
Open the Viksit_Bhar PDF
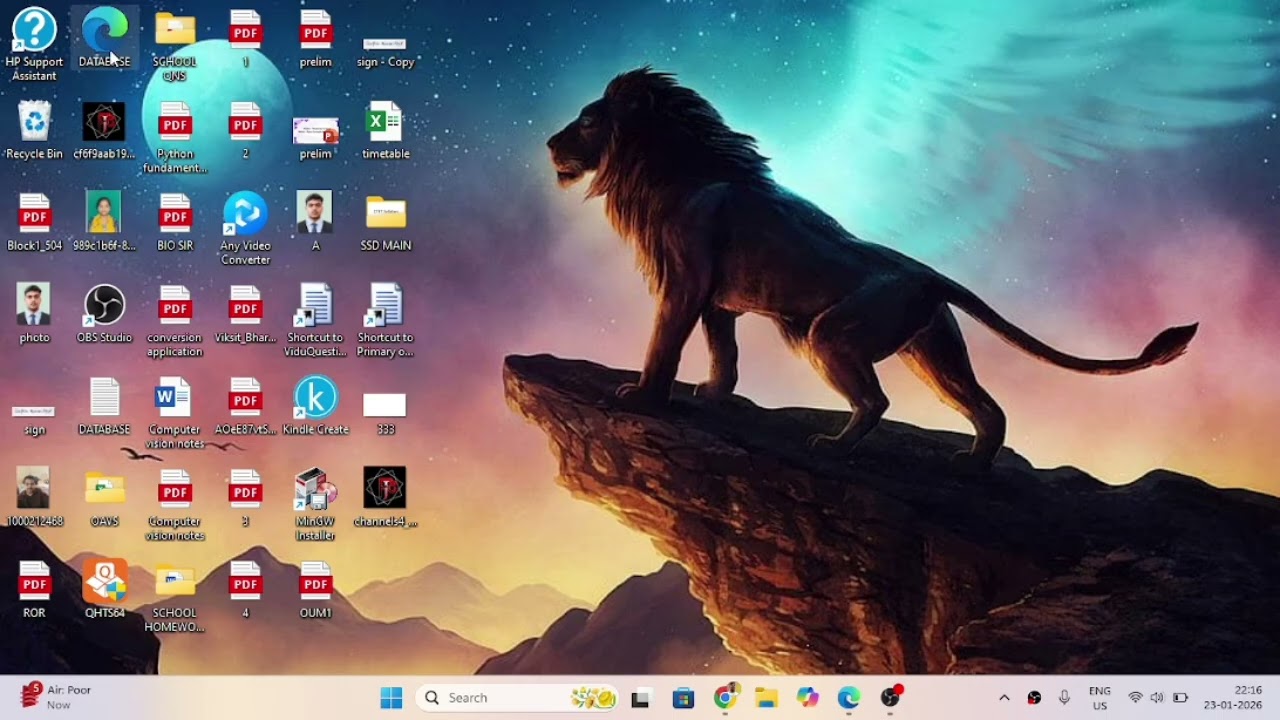(x=245, y=314)
